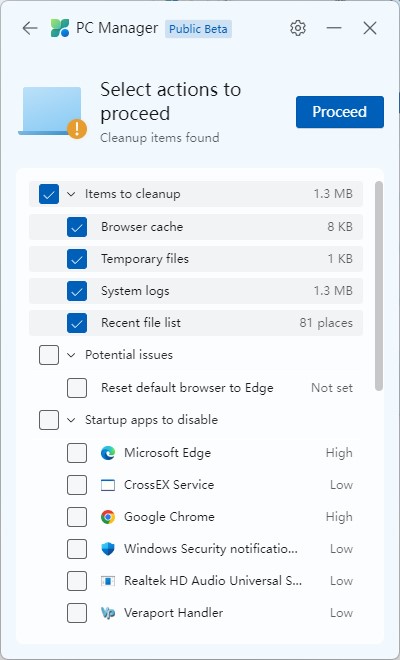Click the CrossEX Service window icon
Image resolution: width=400 pixels, height=660 pixels.
coord(108,485)
